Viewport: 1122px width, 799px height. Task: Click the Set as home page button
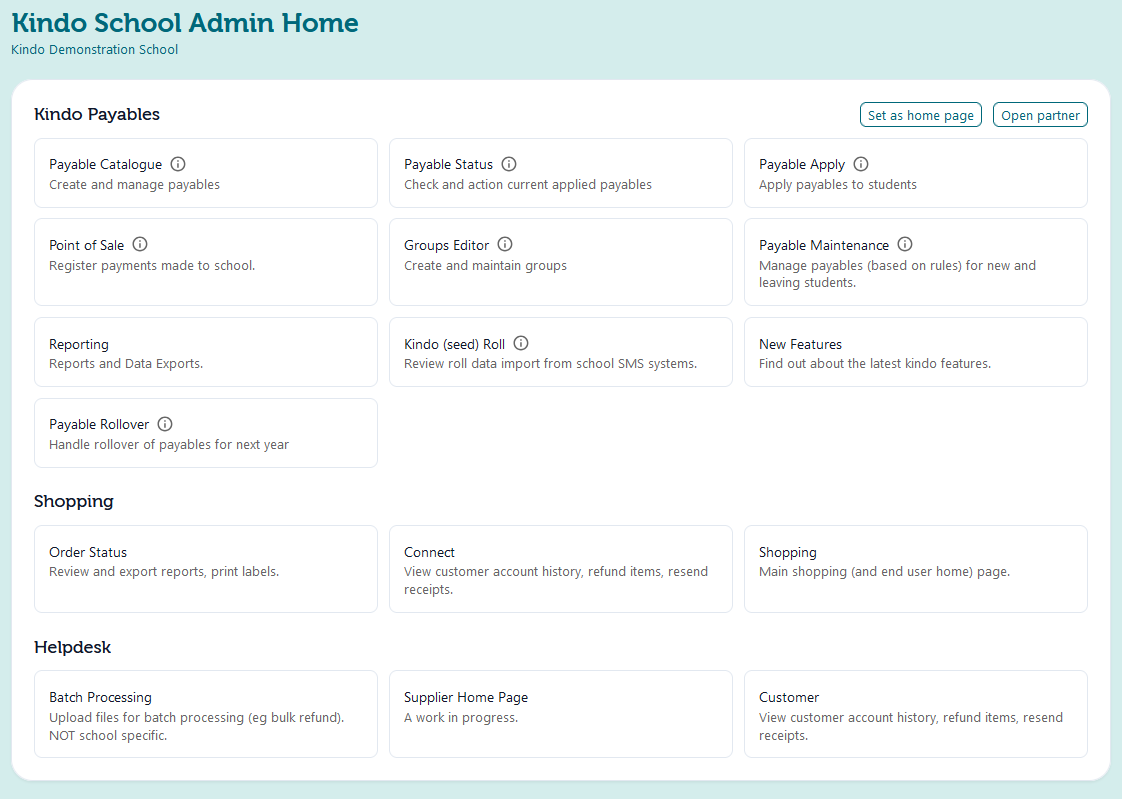point(920,115)
